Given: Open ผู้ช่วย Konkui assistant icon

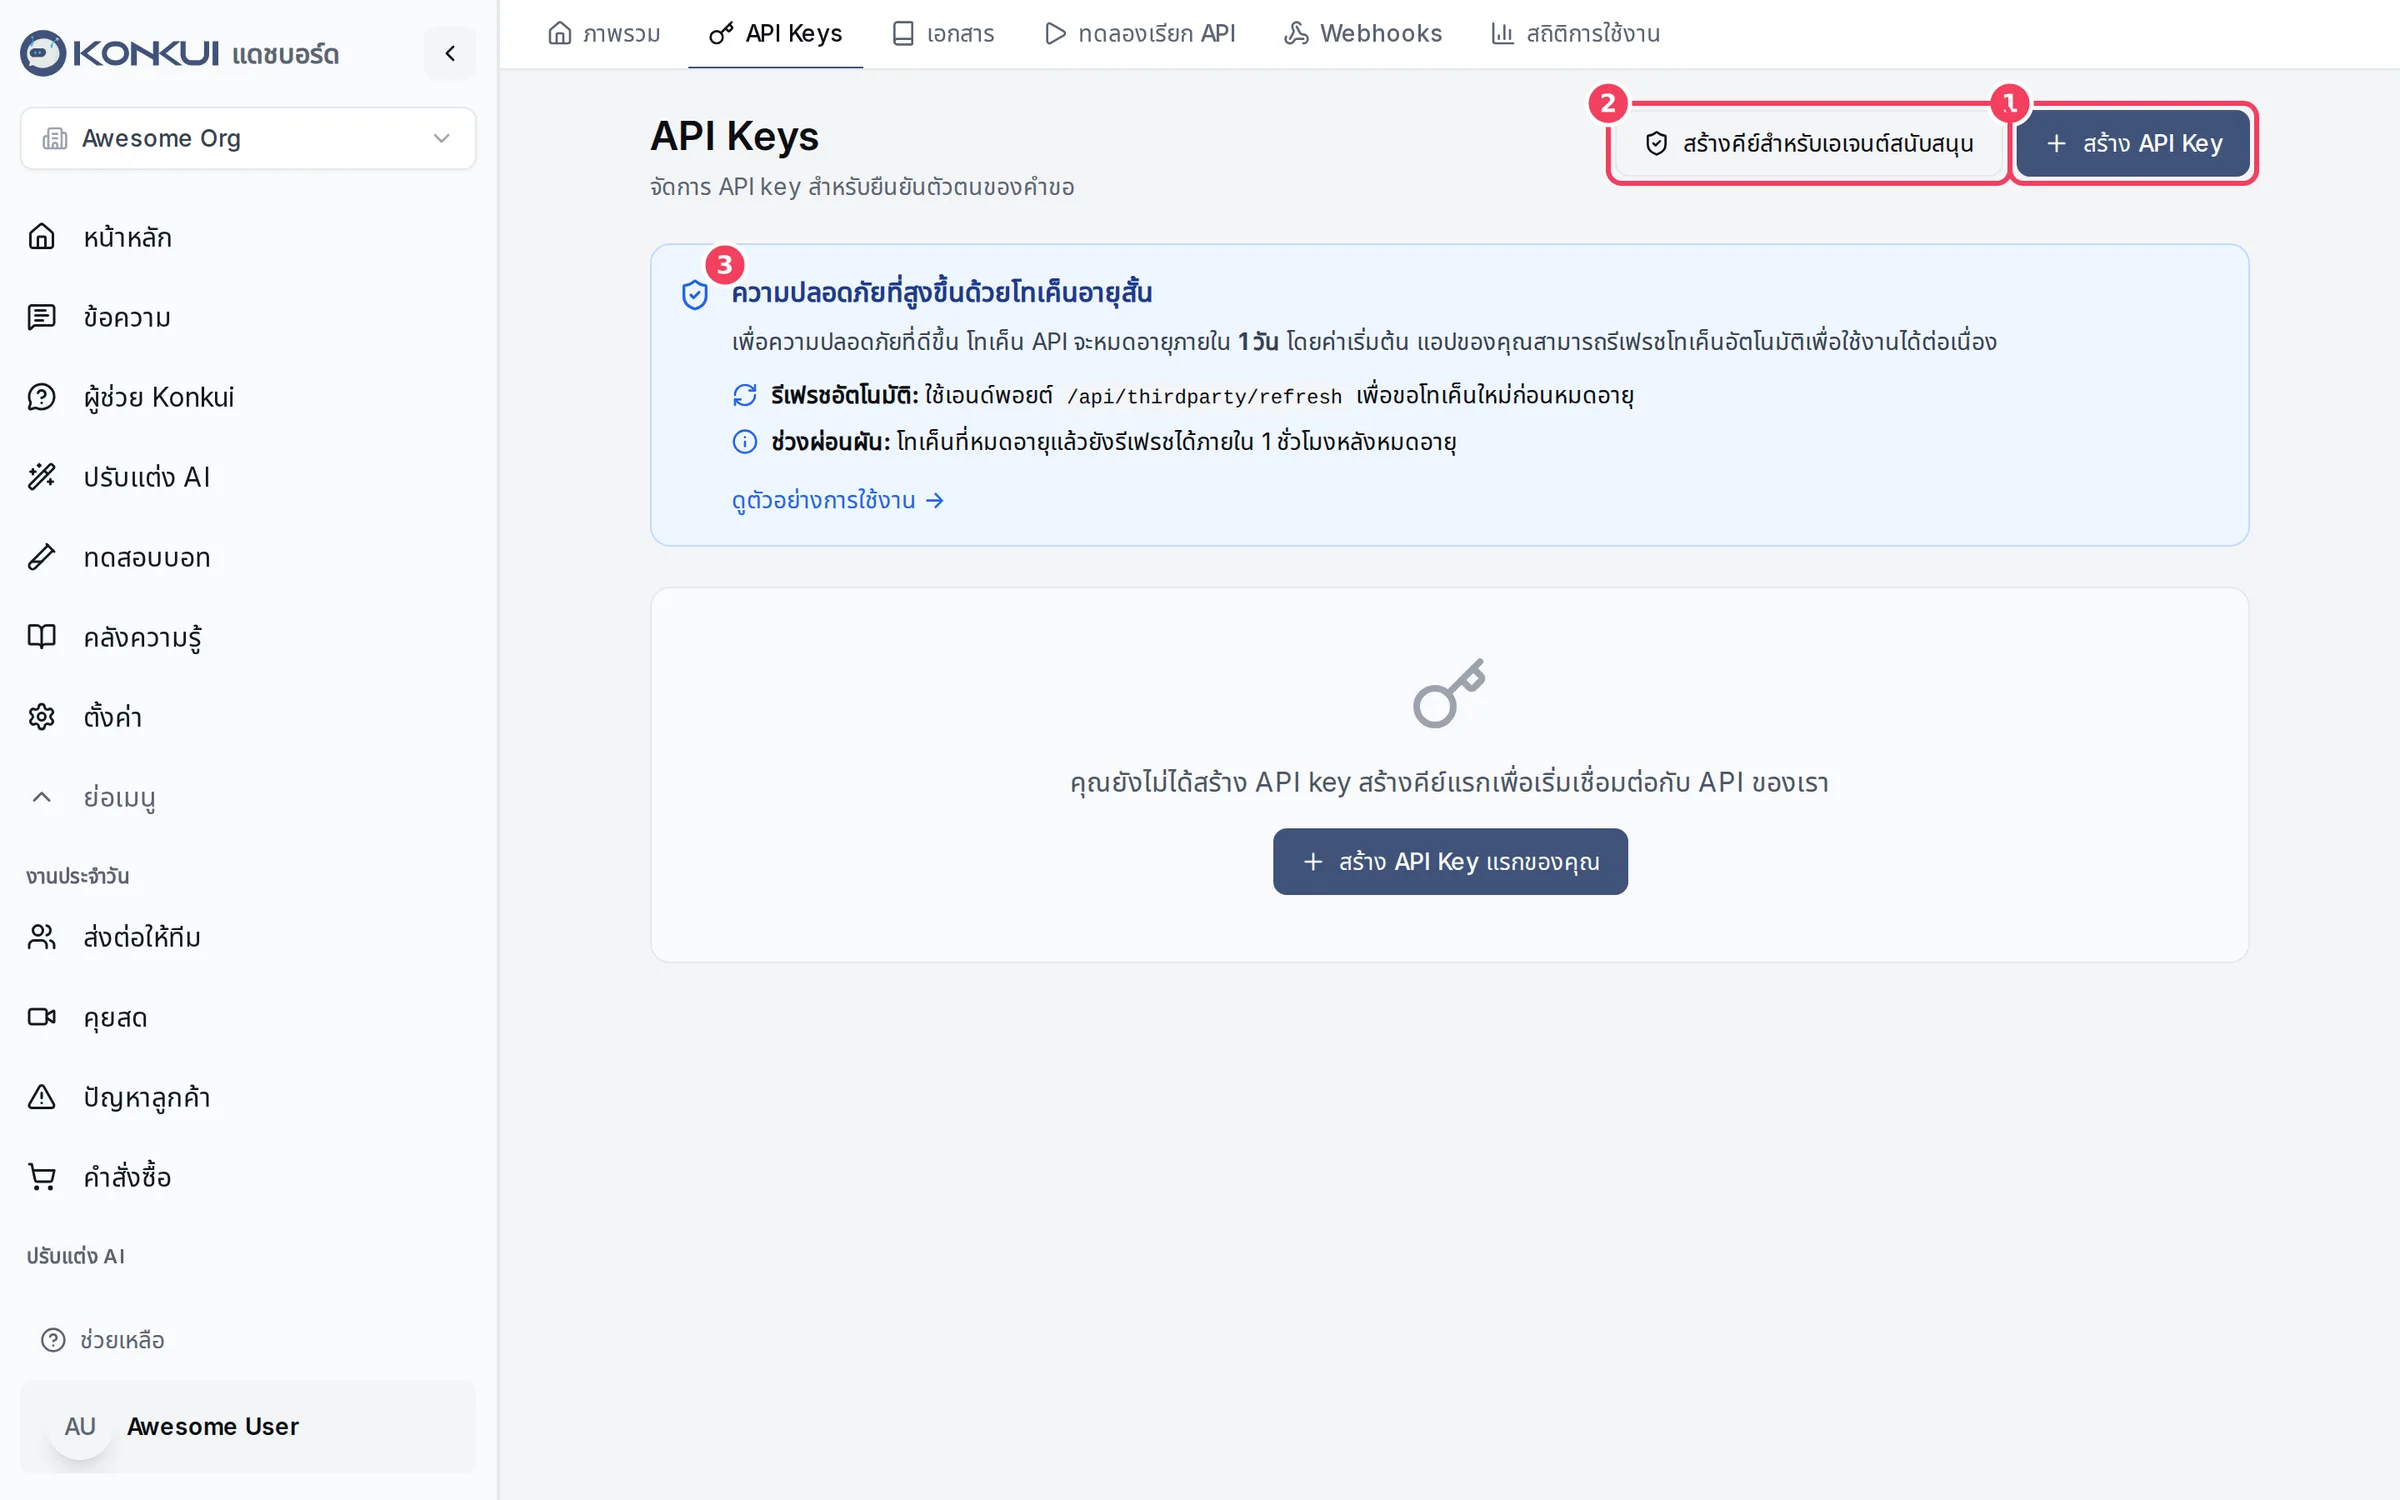Looking at the screenshot, I should click(x=42, y=397).
